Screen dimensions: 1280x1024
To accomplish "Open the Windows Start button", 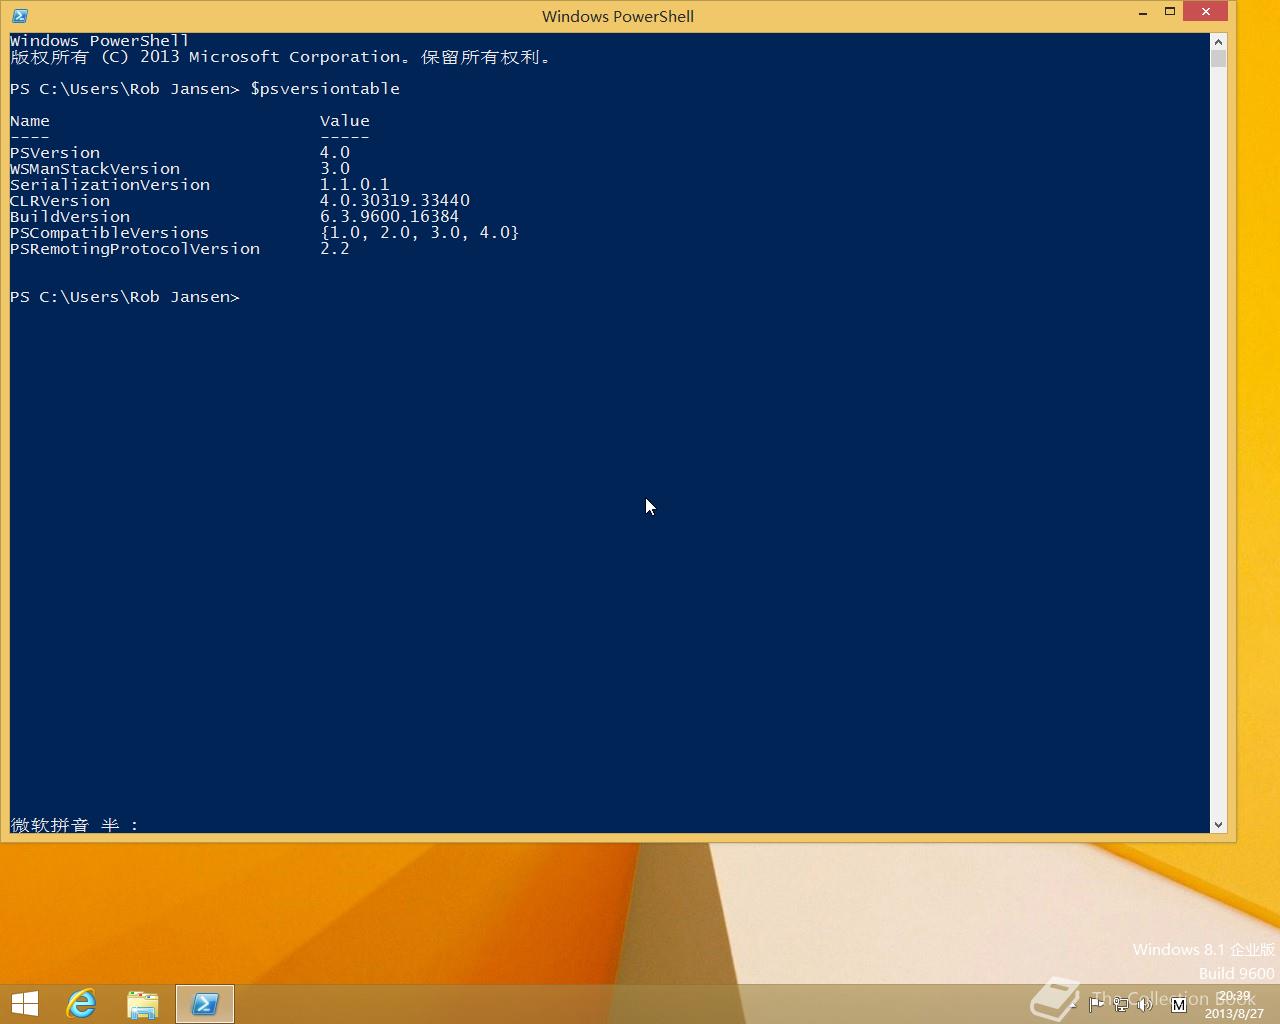I will 24,1004.
